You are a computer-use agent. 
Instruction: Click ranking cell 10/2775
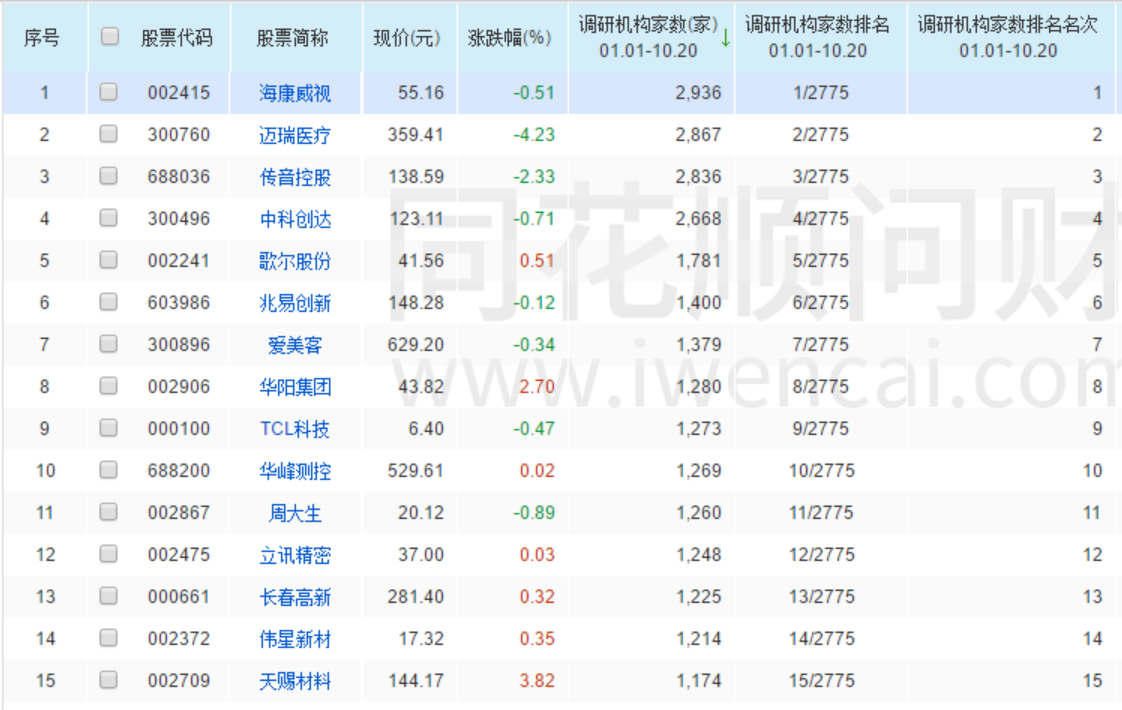click(821, 471)
